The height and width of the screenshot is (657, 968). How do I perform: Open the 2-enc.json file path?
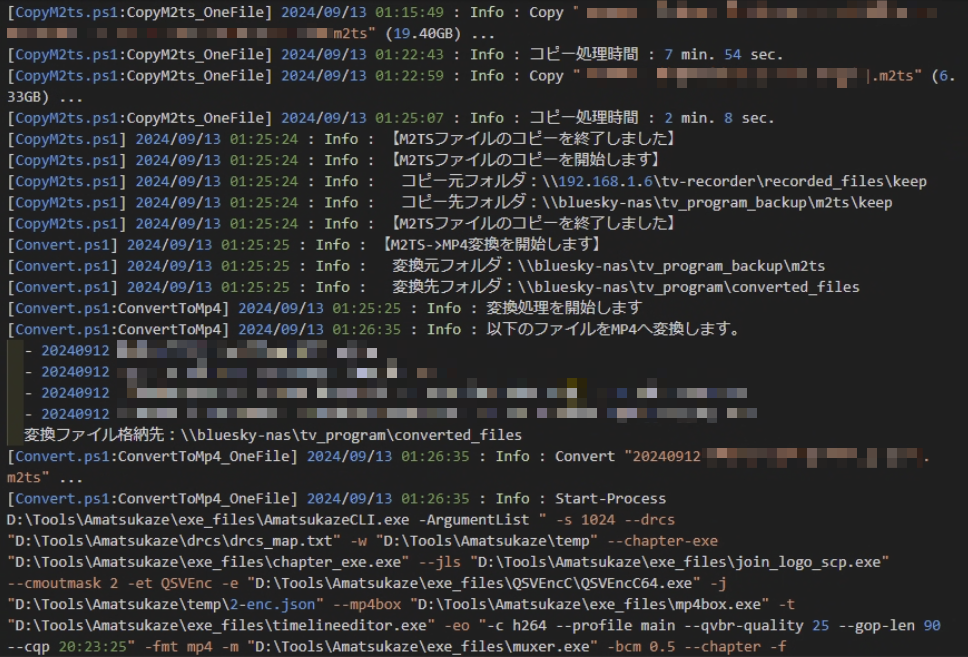(x=164, y=603)
